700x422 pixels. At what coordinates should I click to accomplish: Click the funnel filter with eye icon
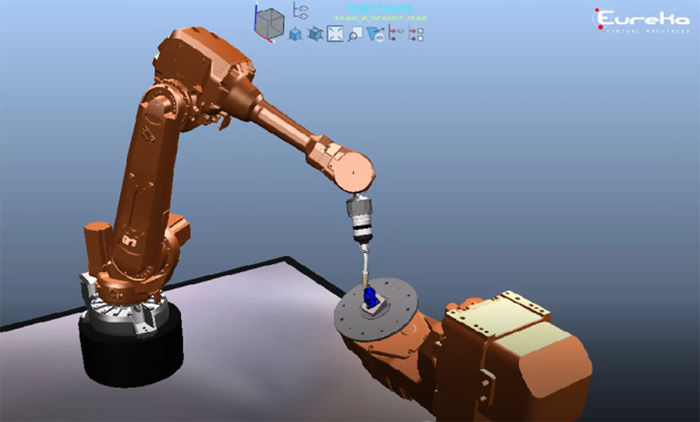(375, 34)
